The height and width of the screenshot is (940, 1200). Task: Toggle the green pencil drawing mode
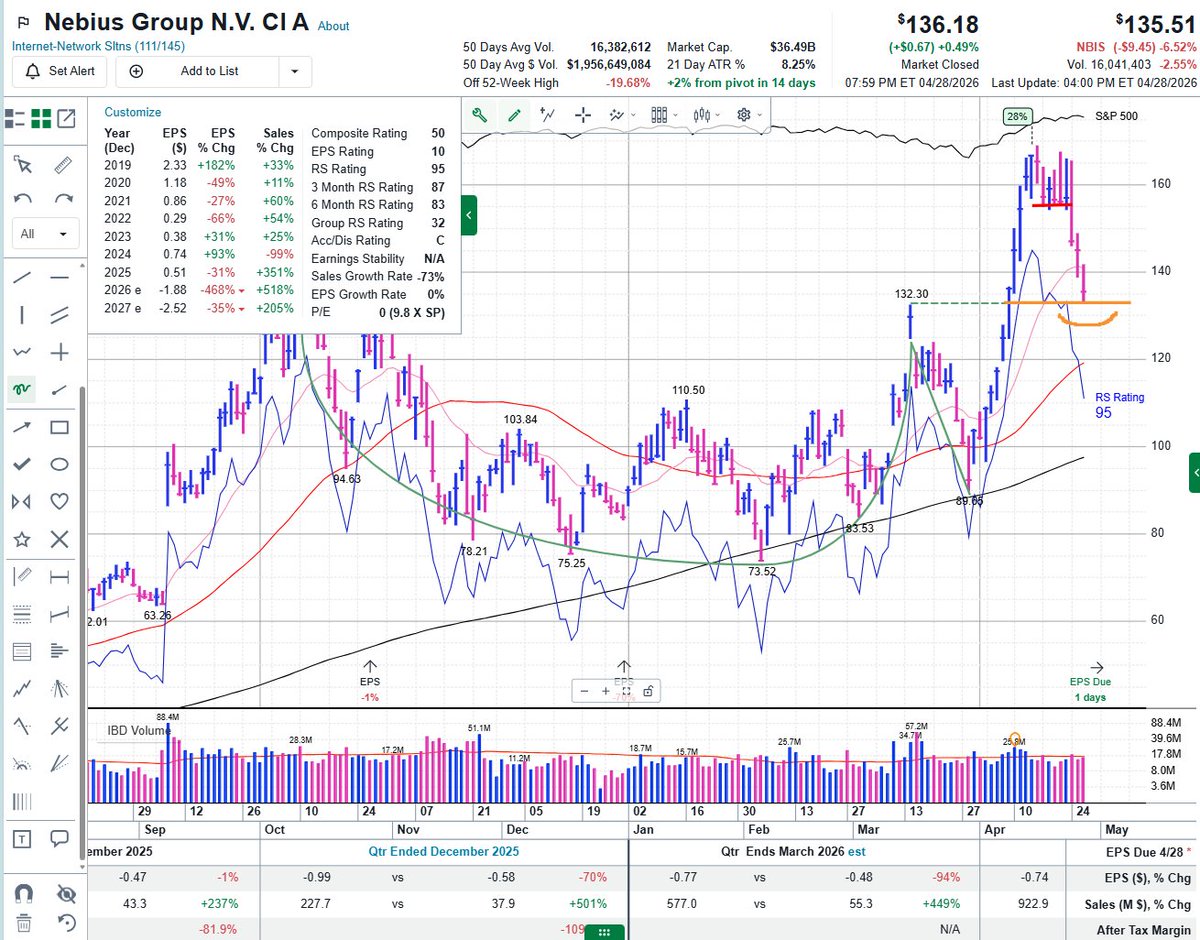514,115
